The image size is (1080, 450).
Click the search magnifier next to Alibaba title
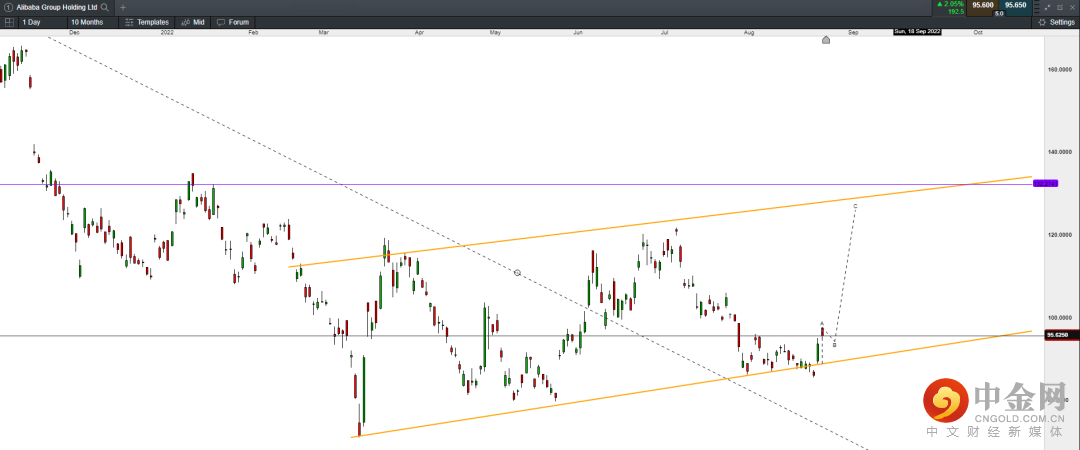(104, 7)
